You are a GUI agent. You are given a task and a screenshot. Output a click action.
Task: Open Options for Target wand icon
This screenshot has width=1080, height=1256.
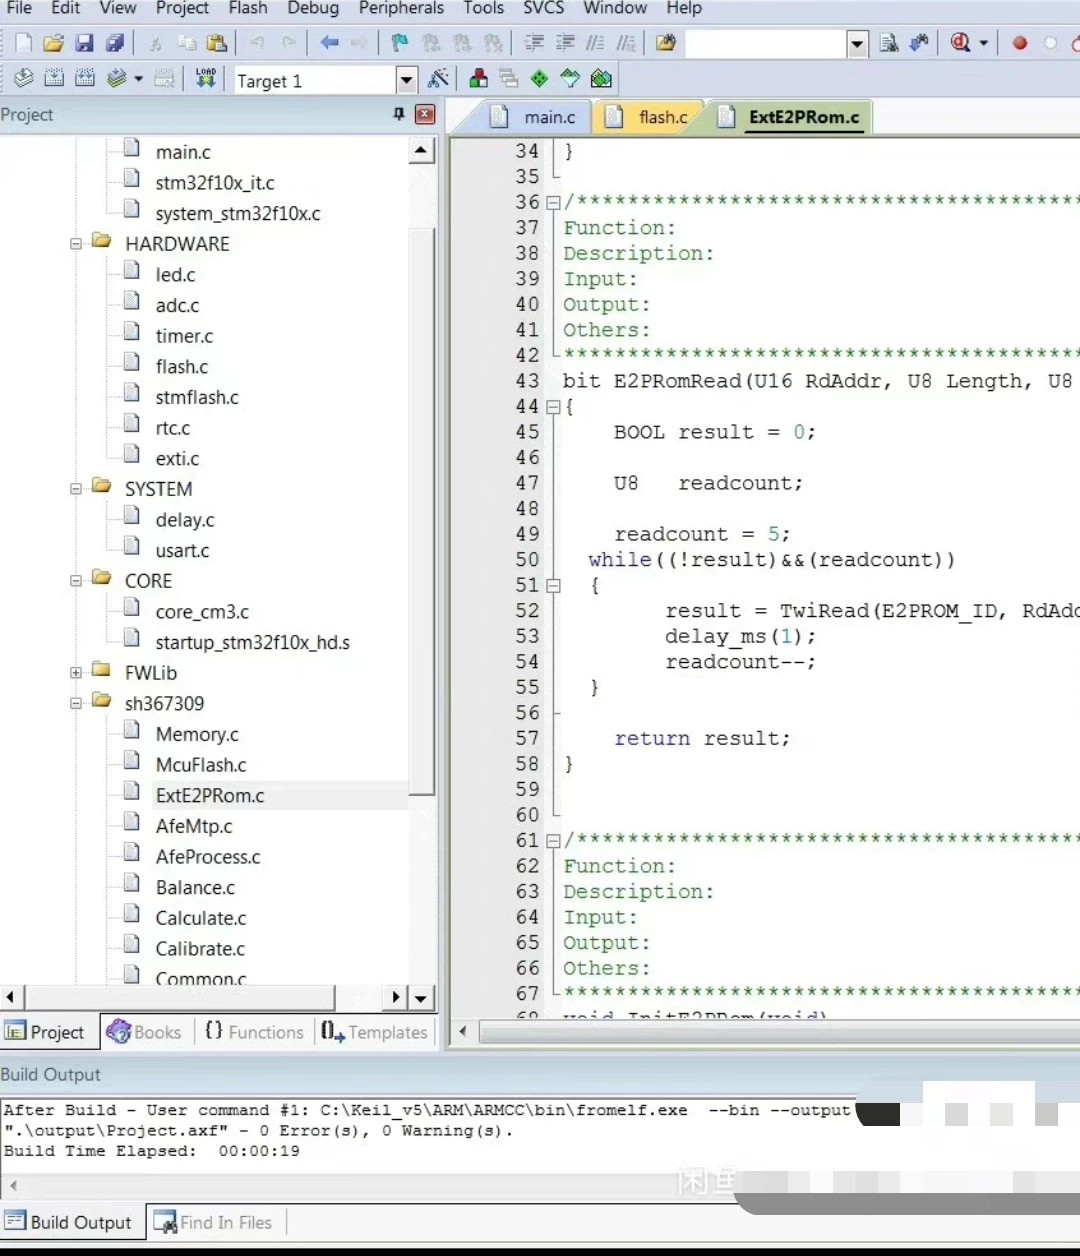pyautogui.click(x=438, y=79)
